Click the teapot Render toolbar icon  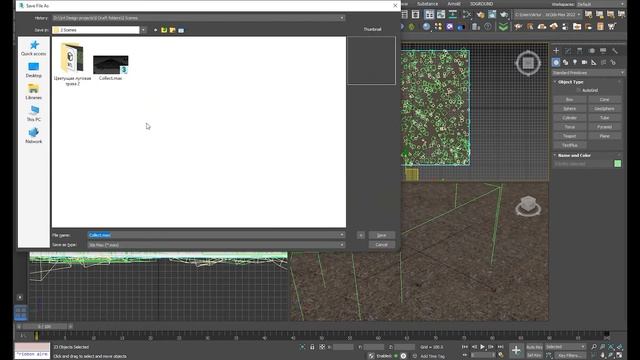coord(504,14)
